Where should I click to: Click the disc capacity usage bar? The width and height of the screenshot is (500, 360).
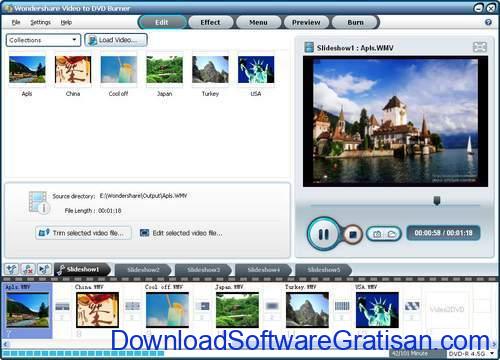click(x=83, y=353)
